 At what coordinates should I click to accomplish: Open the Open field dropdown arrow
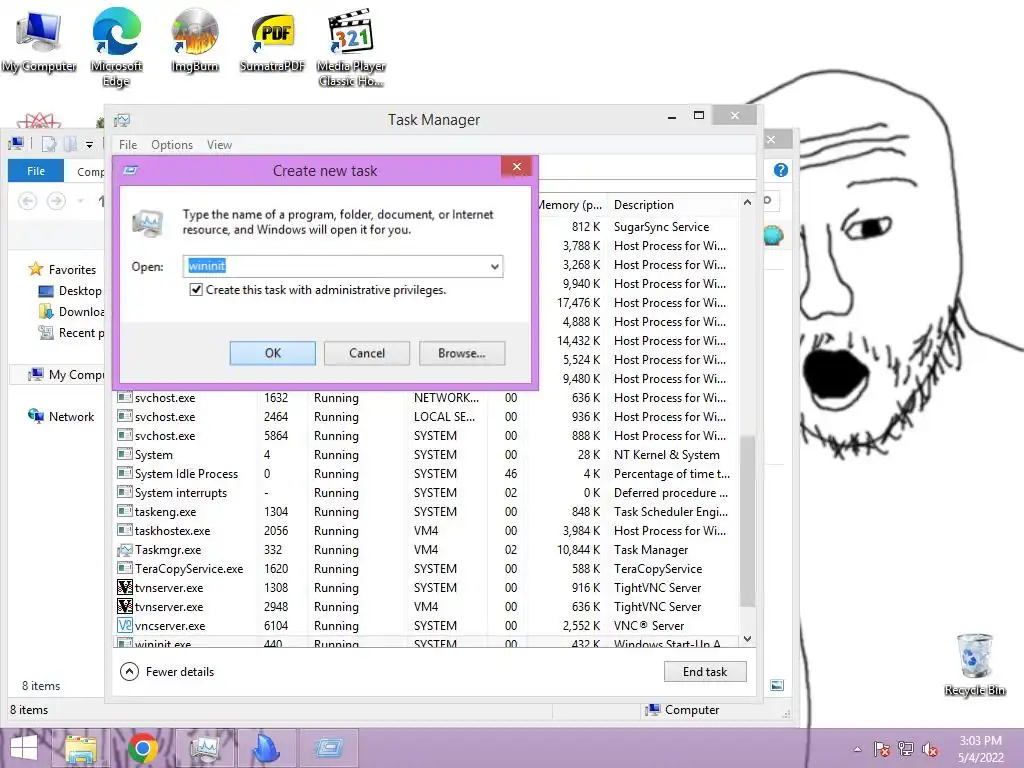494,266
